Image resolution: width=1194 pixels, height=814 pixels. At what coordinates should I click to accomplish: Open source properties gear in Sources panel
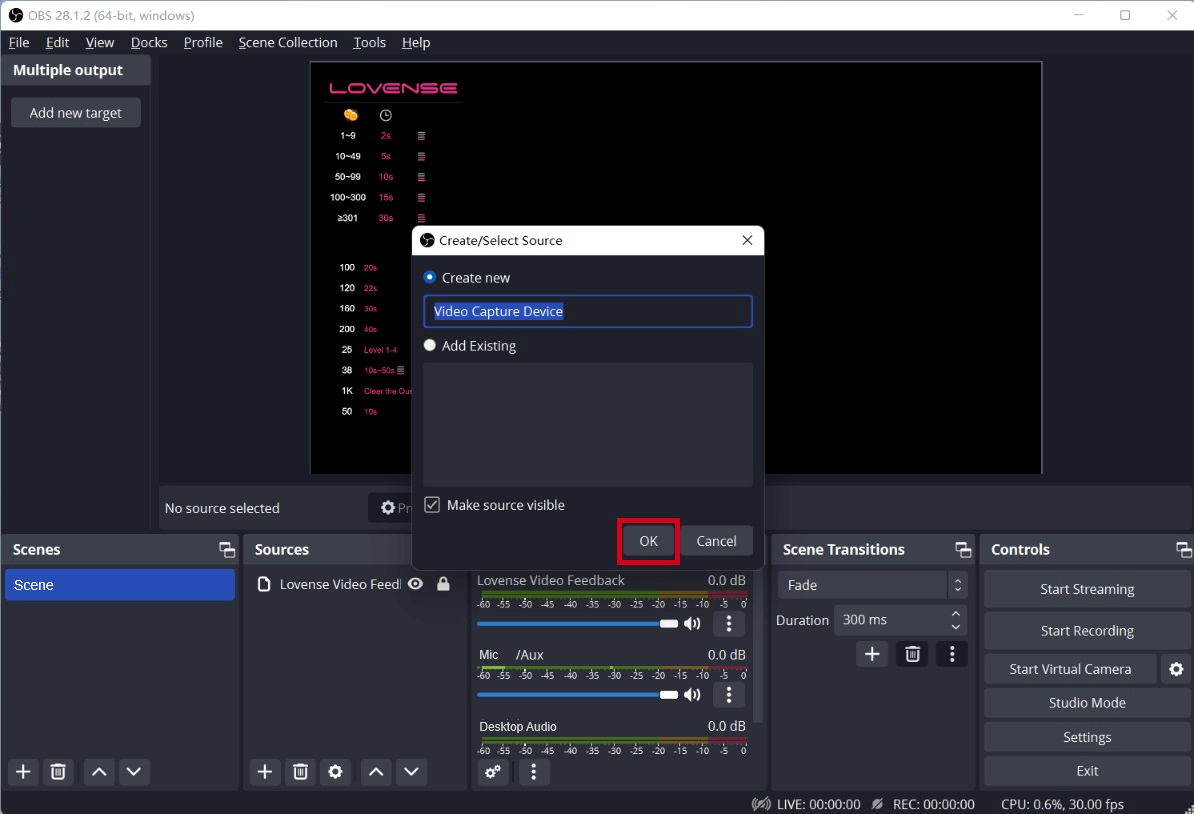[x=335, y=772]
